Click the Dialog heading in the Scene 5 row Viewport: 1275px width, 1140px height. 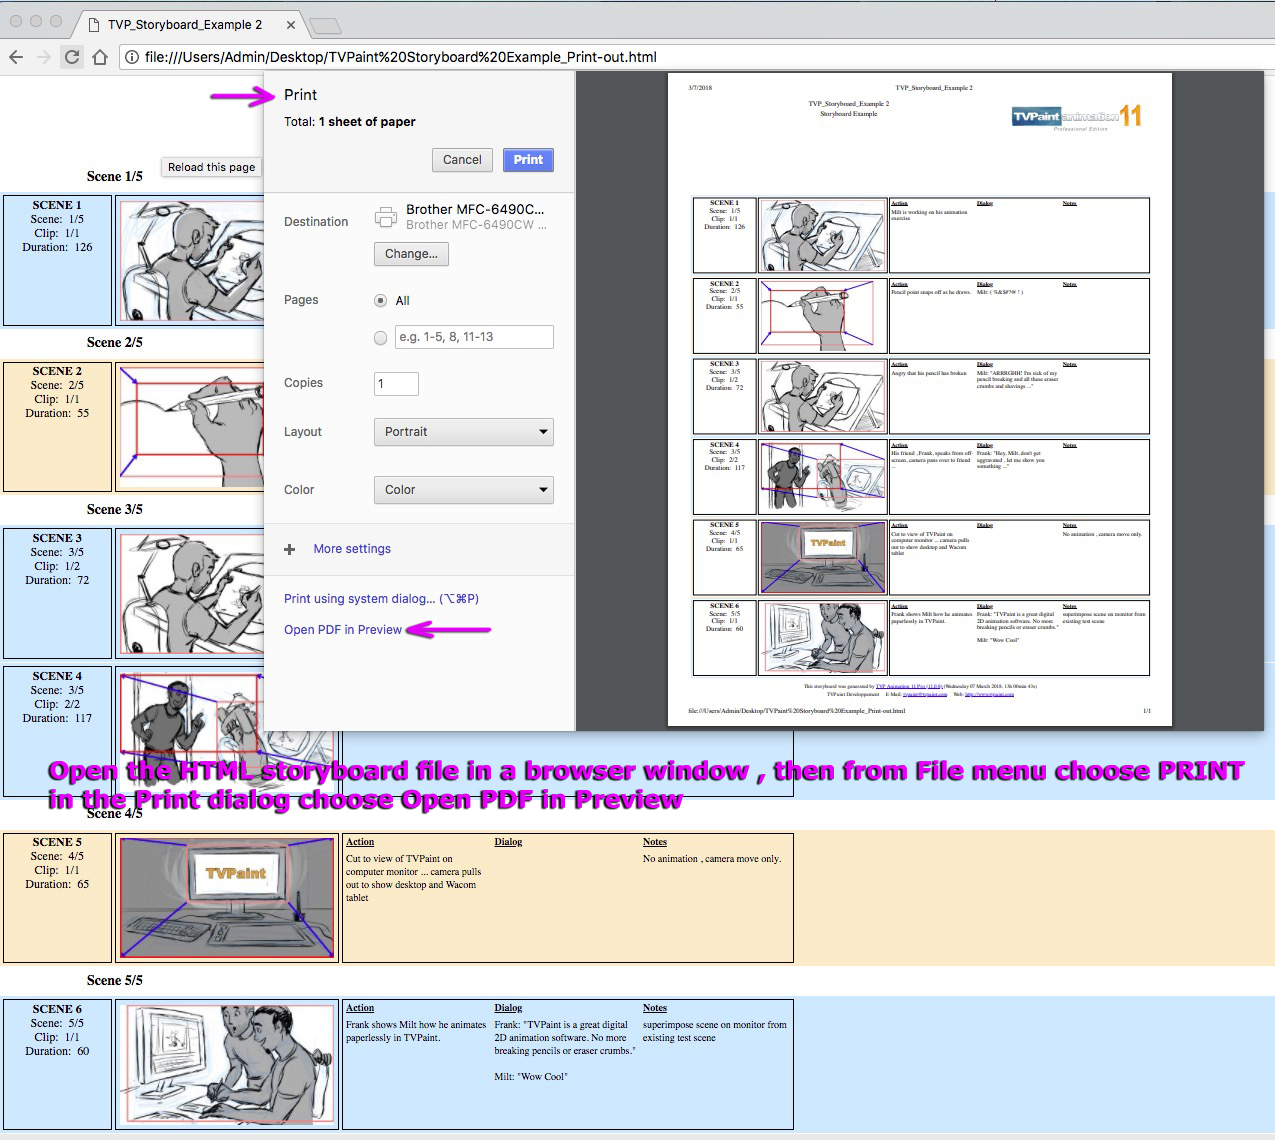tap(508, 842)
